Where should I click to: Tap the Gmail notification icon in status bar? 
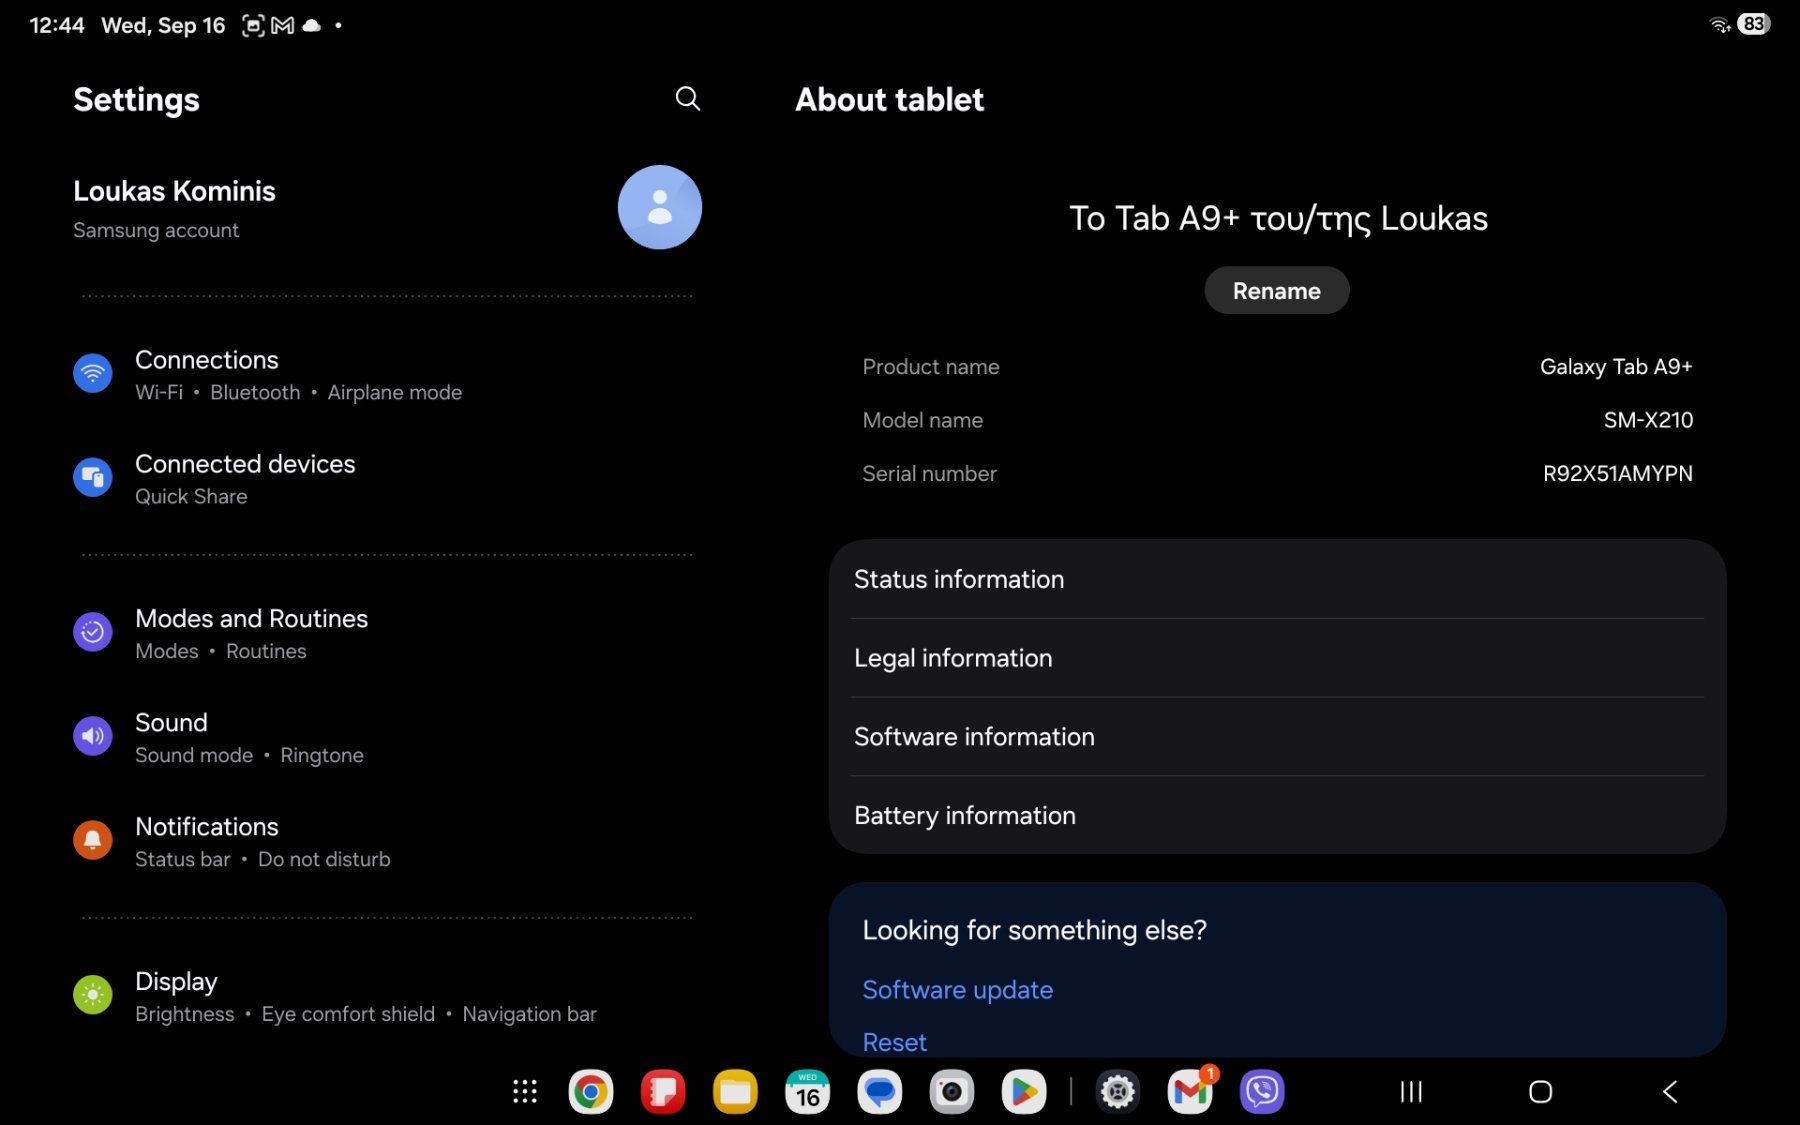click(x=283, y=25)
